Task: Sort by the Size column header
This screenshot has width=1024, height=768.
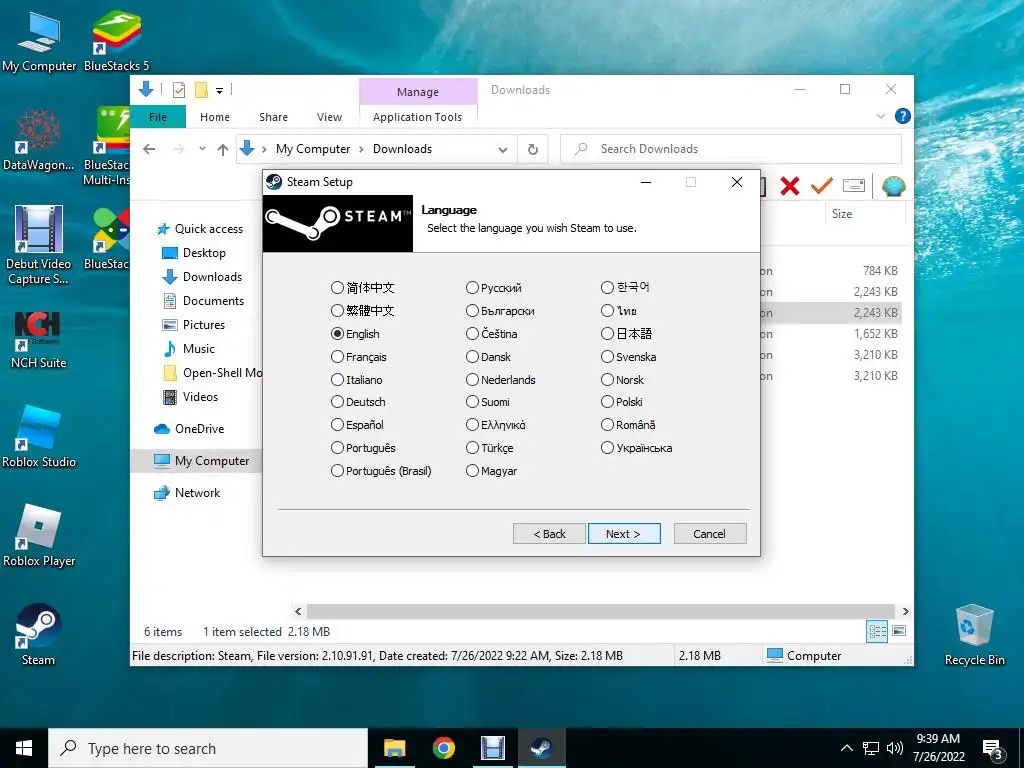Action: [x=842, y=214]
